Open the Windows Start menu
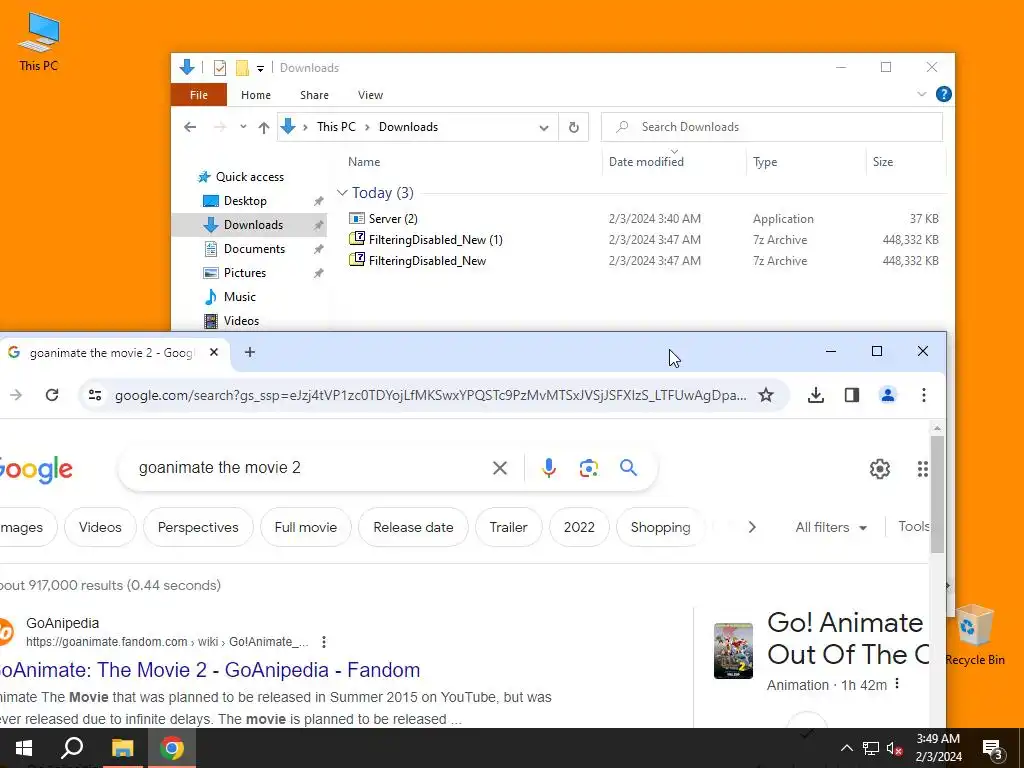The width and height of the screenshot is (1024, 768). (24, 748)
